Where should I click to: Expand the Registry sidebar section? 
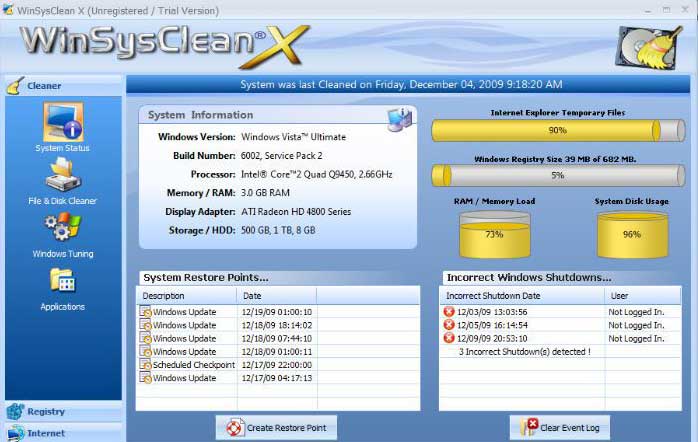click(62, 411)
